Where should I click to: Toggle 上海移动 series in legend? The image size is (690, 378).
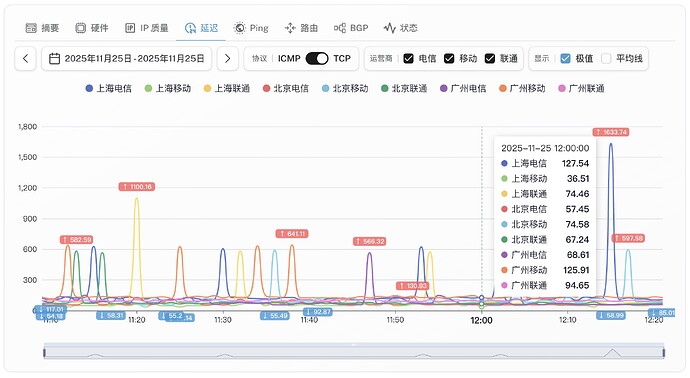point(168,88)
